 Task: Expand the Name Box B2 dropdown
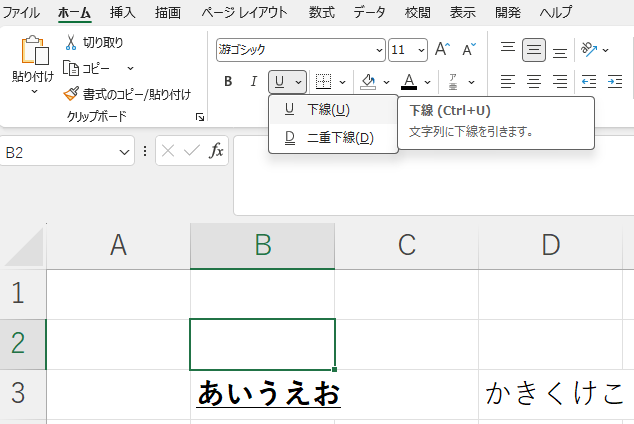click(124, 152)
